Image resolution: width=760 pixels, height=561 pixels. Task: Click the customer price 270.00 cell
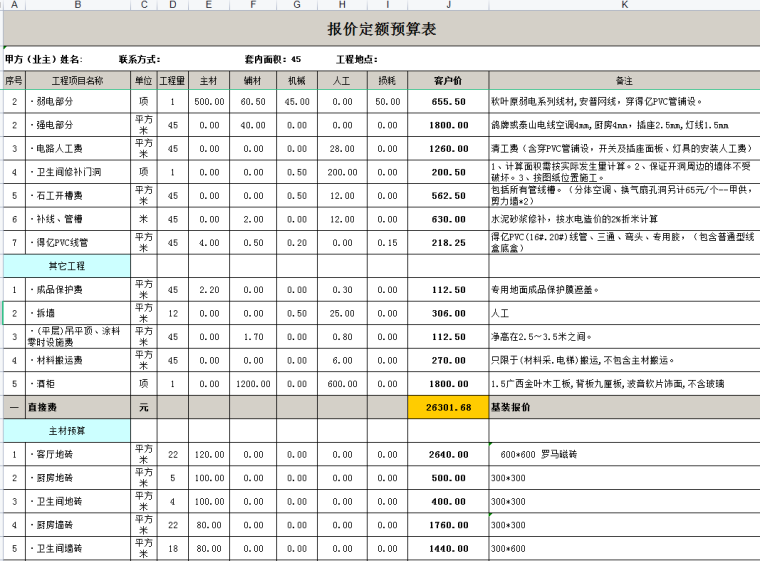coord(448,360)
